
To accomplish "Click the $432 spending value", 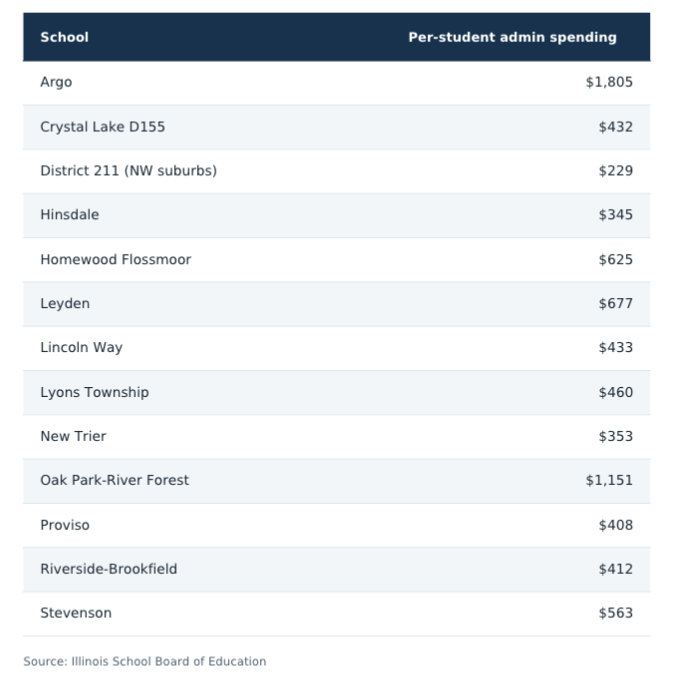I will point(616,127).
